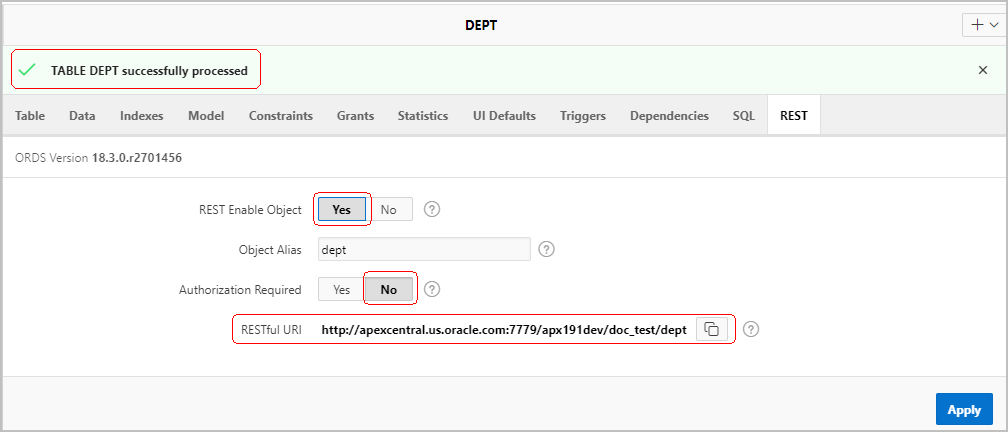1008x432 pixels.
Task: Click the green success checkmark icon
Action: tap(27, 70)
